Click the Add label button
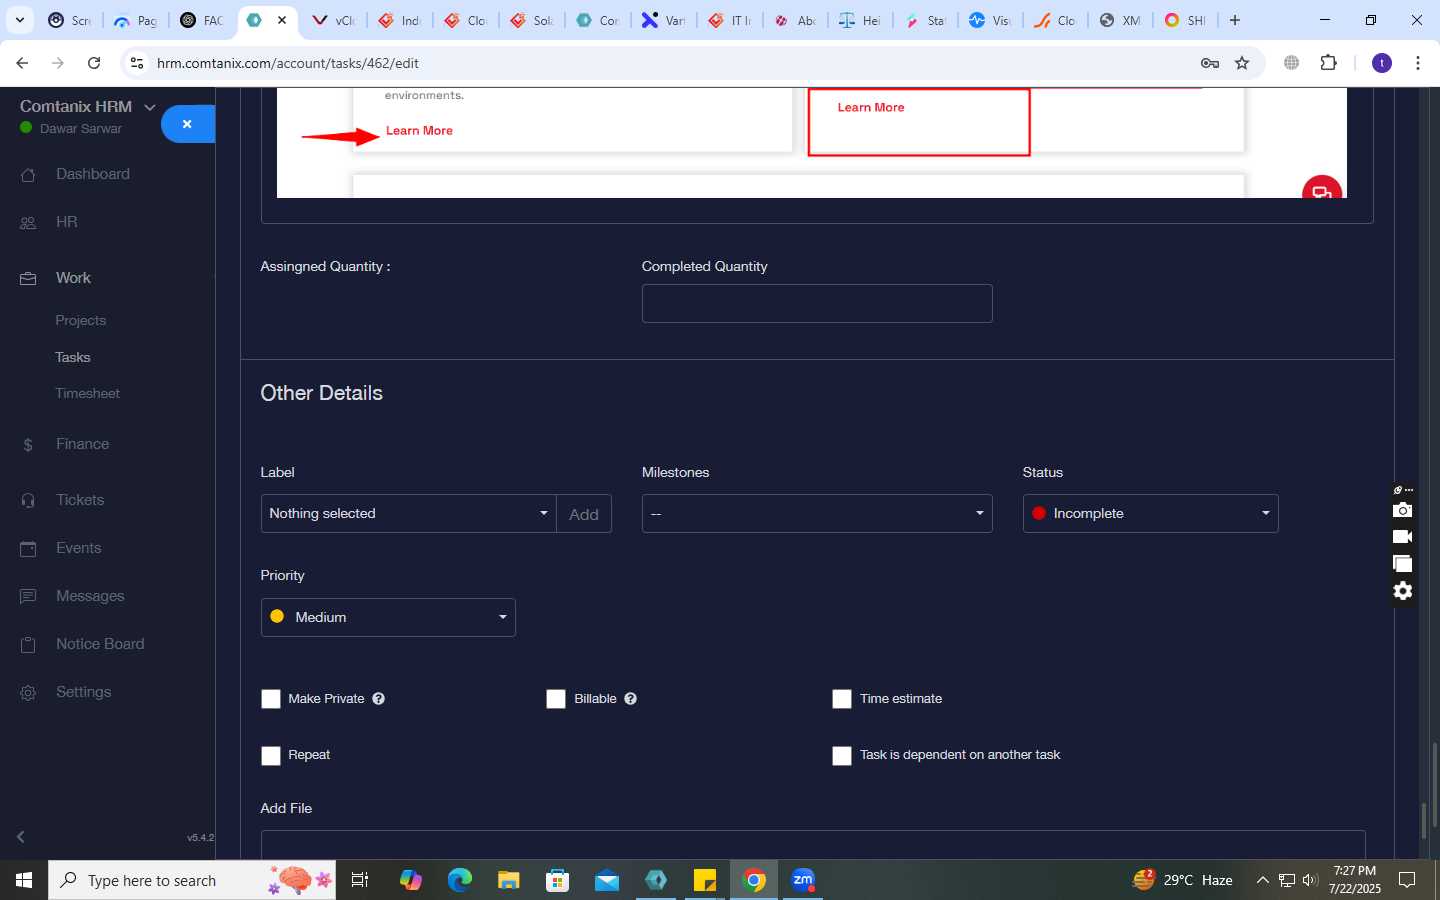The image size is (1440, 900). [584, 513]
